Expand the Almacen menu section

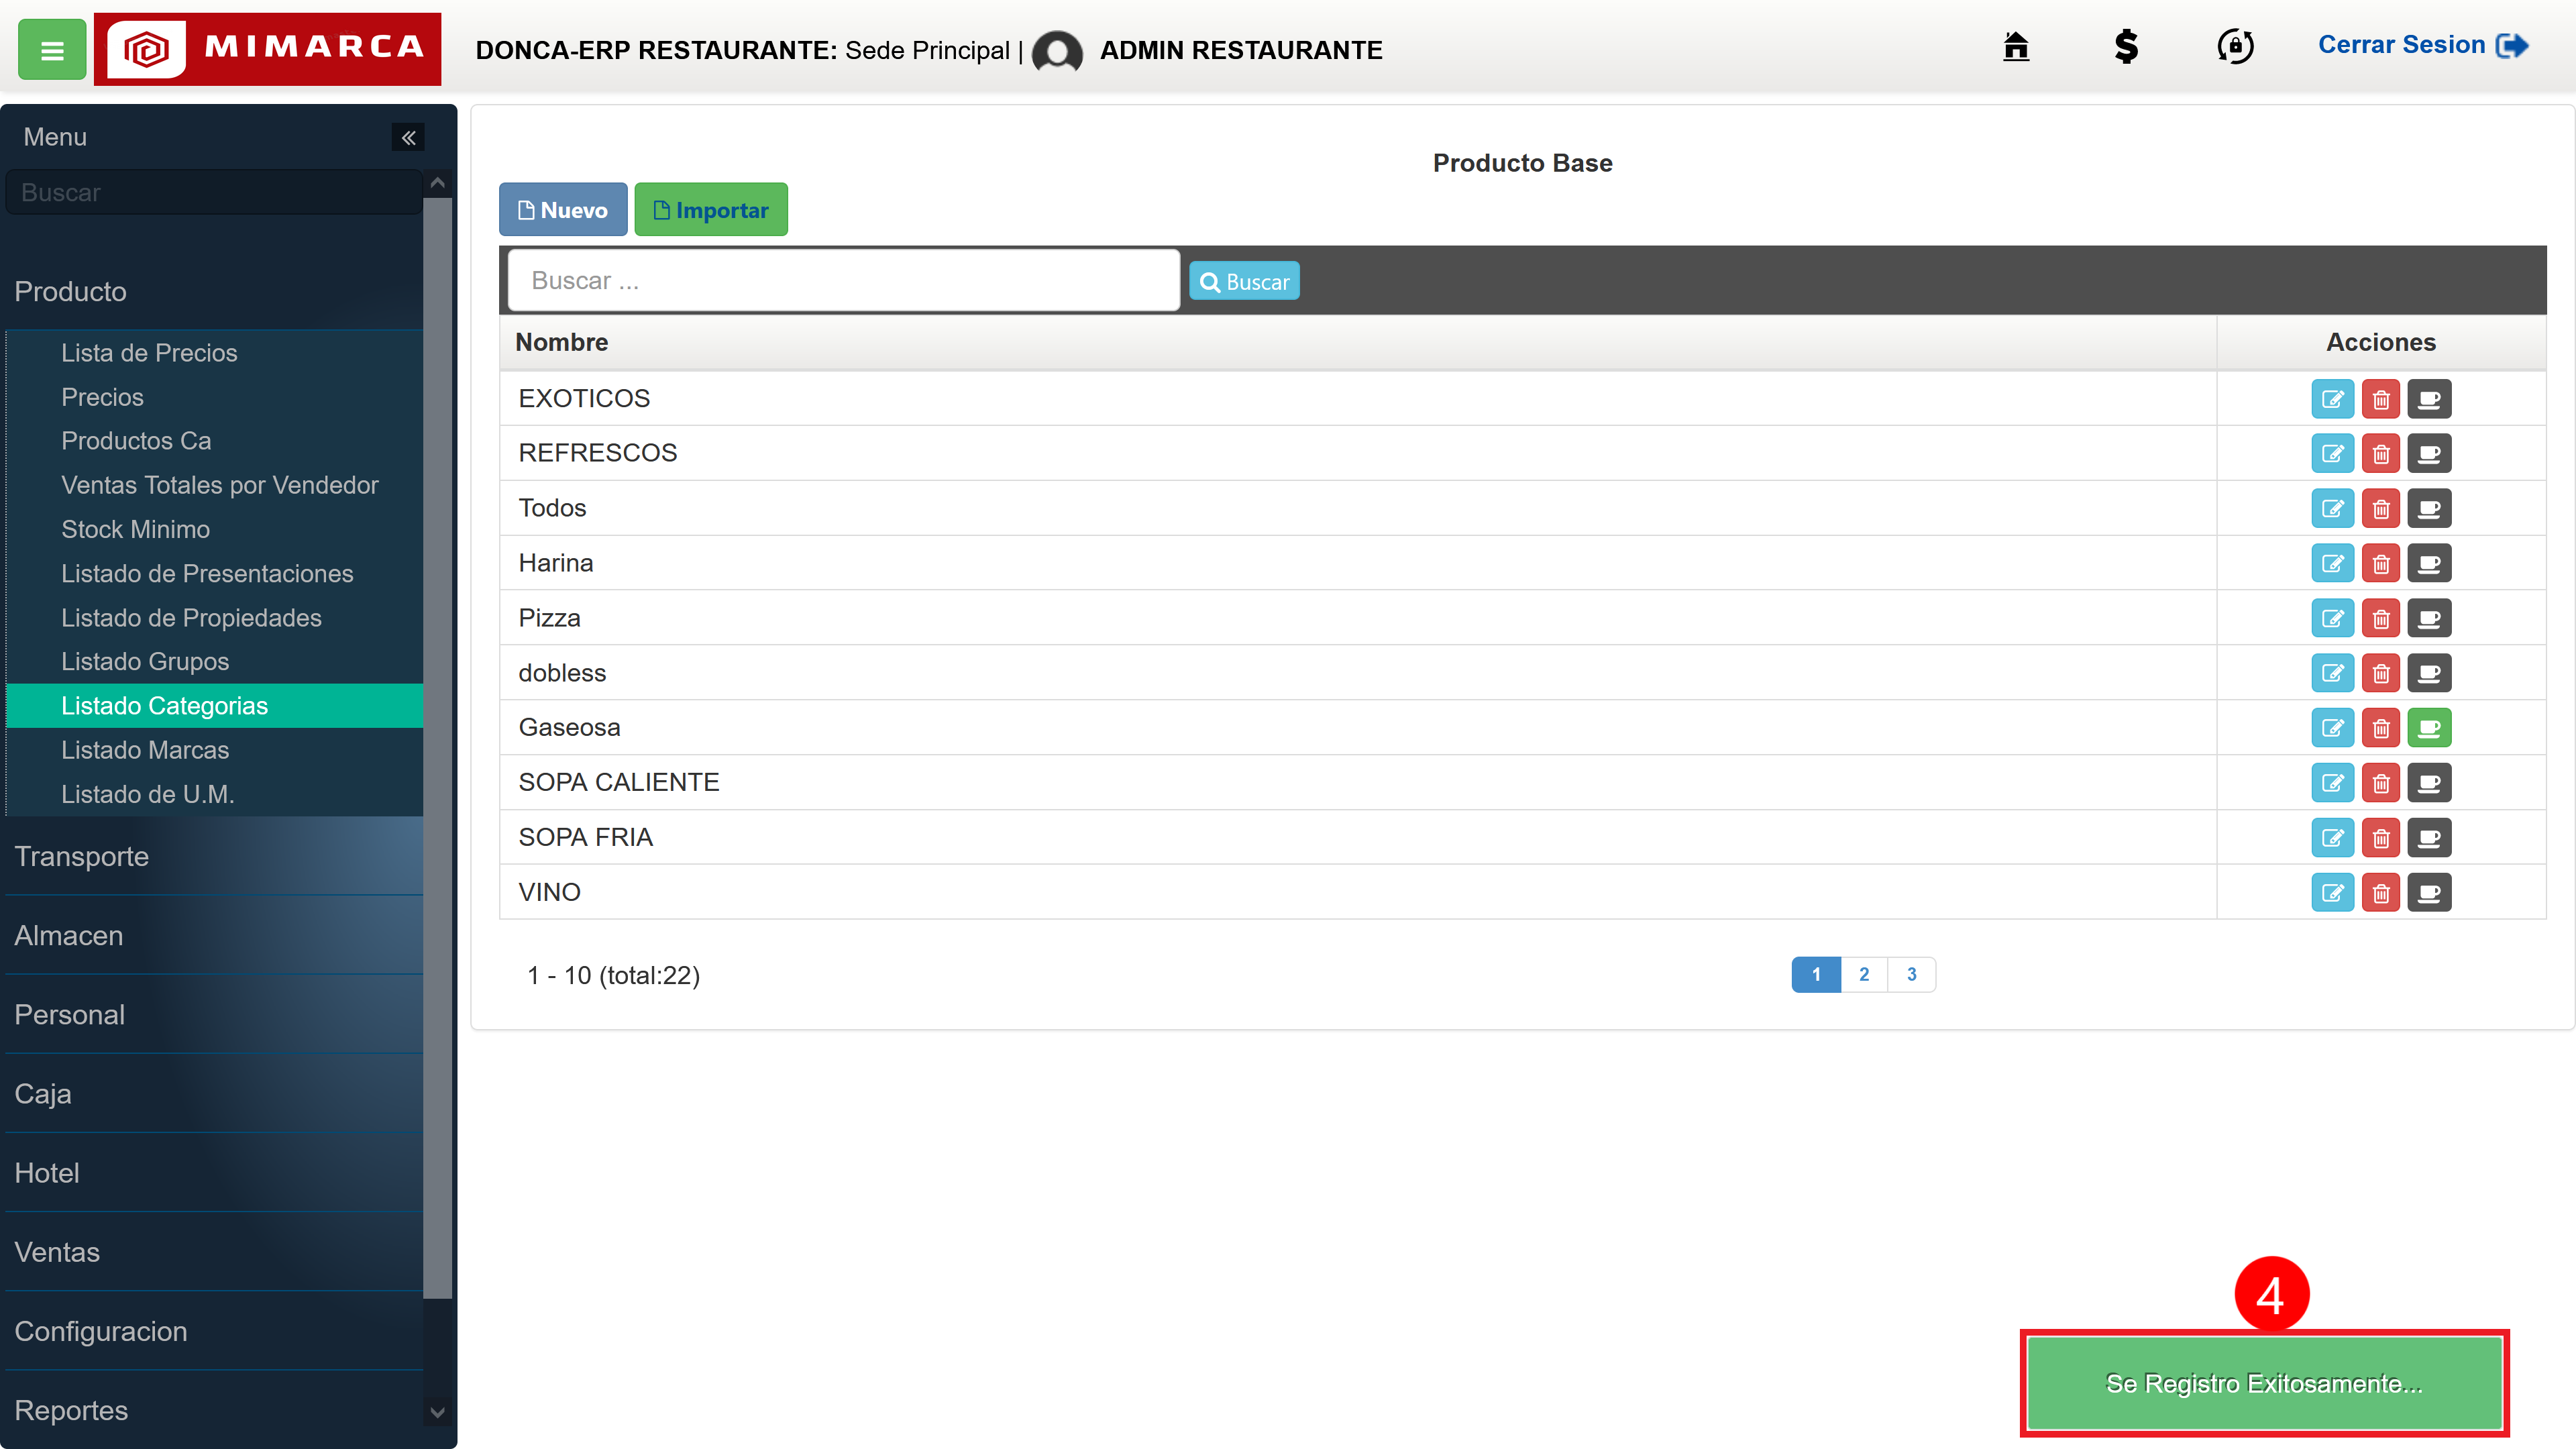pyautogui.click(x=214, y=936)
